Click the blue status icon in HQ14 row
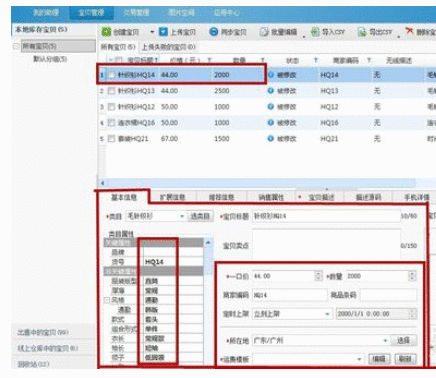Viewport: 436px width, 378px height. [x=271, y=75]
